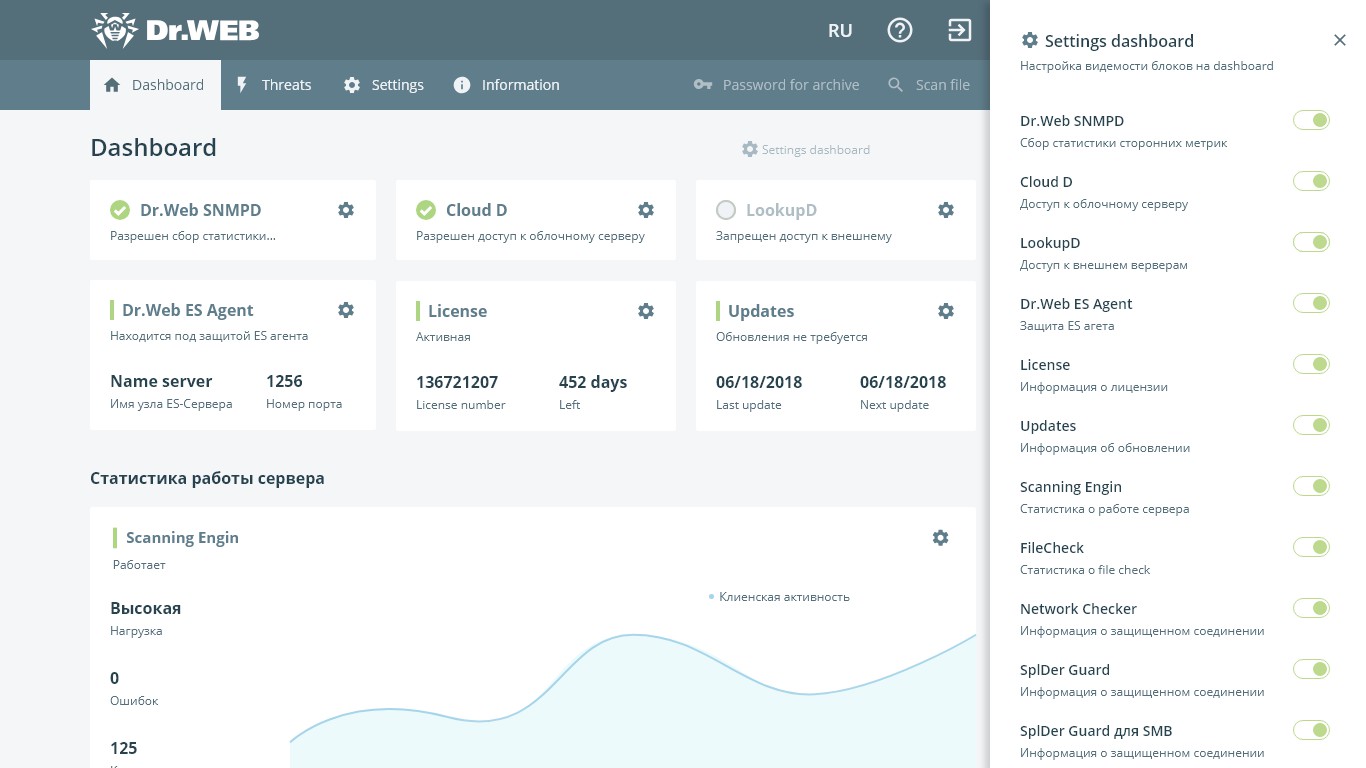Toggle FileCheck block switch
This screenshot has height=768, width=1366.
pyautogui.click(x=1311, y=547)
